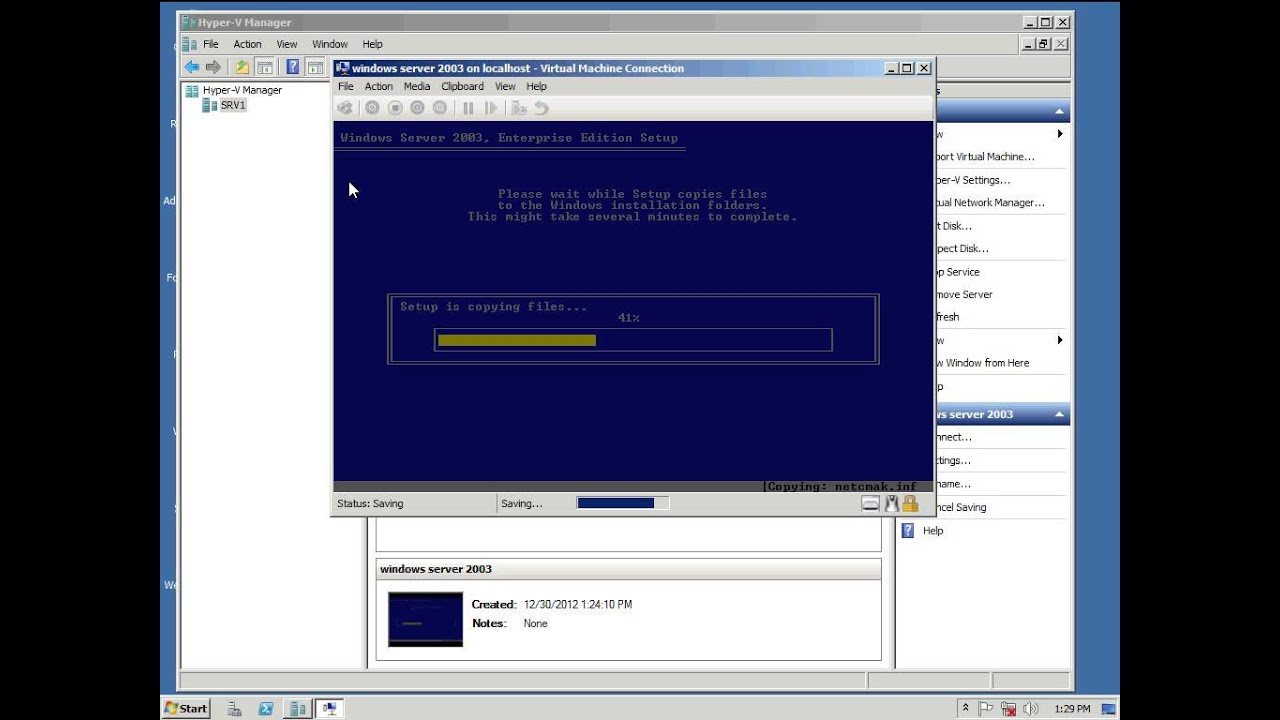This screenshot has width=1280, height=720.
Task: Click the Setup copying files progress bar
Action: tap(633, 340)
